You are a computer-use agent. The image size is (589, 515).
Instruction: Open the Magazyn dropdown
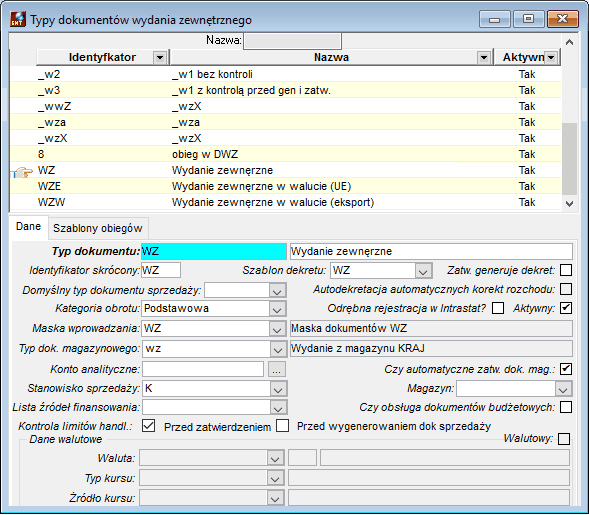coord(563,388)
